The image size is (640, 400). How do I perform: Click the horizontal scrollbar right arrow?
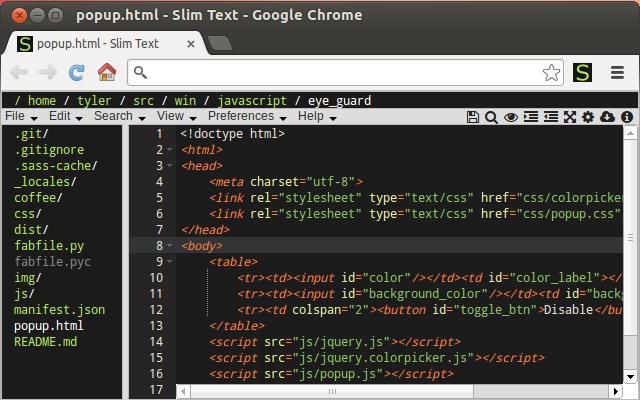tap(616, 391)
